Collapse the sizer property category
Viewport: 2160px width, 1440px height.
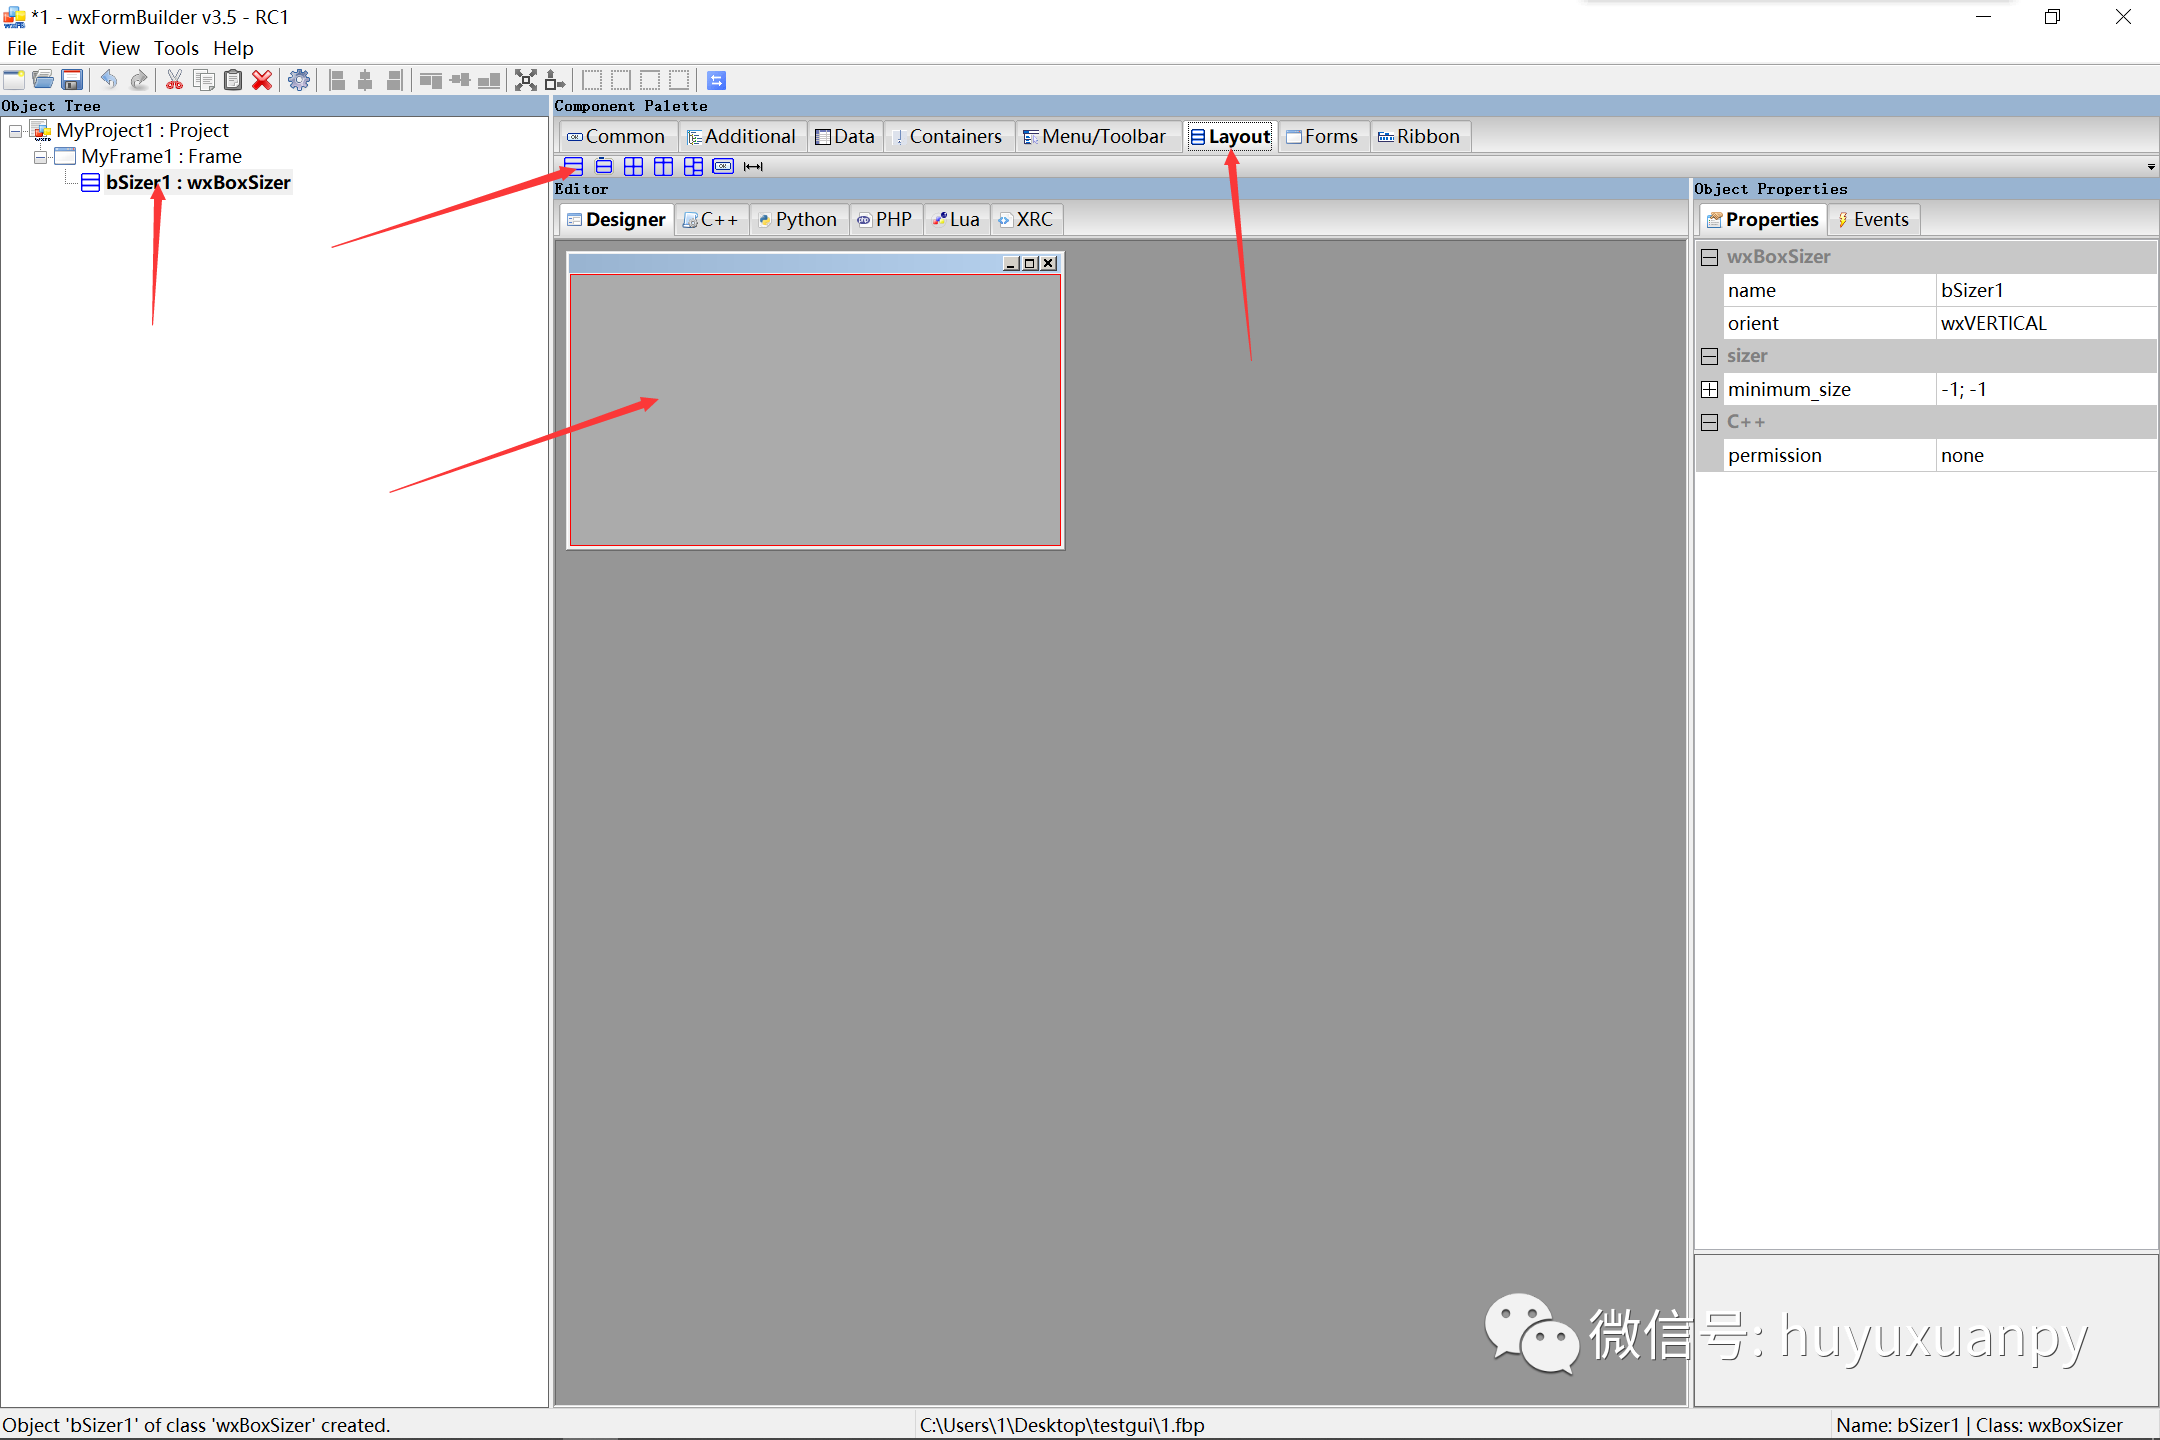click(1710, 356)
